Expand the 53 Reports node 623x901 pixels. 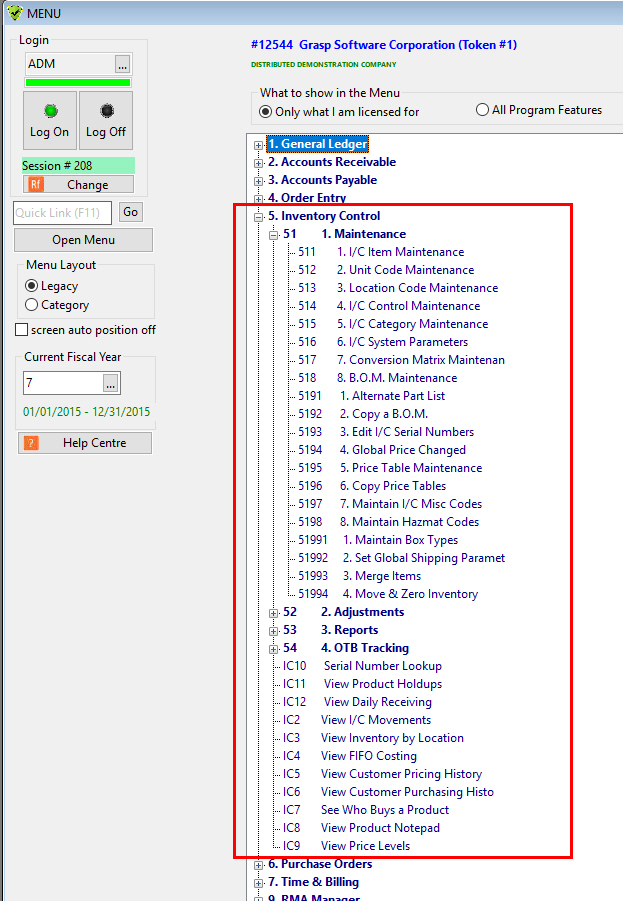[274, 631]
